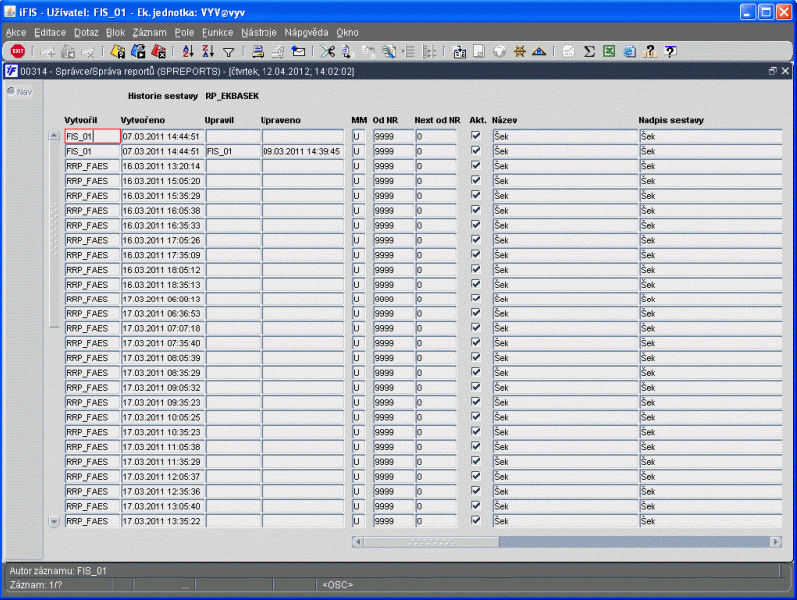
Task: Click the cancel query red folder icon
Action: tap(159, 51)
